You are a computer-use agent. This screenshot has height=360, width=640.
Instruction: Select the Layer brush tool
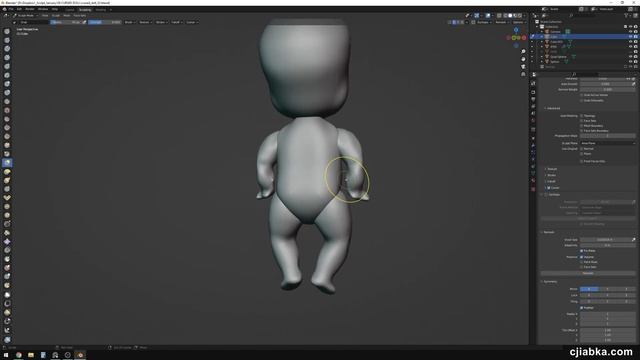(7, 75)
